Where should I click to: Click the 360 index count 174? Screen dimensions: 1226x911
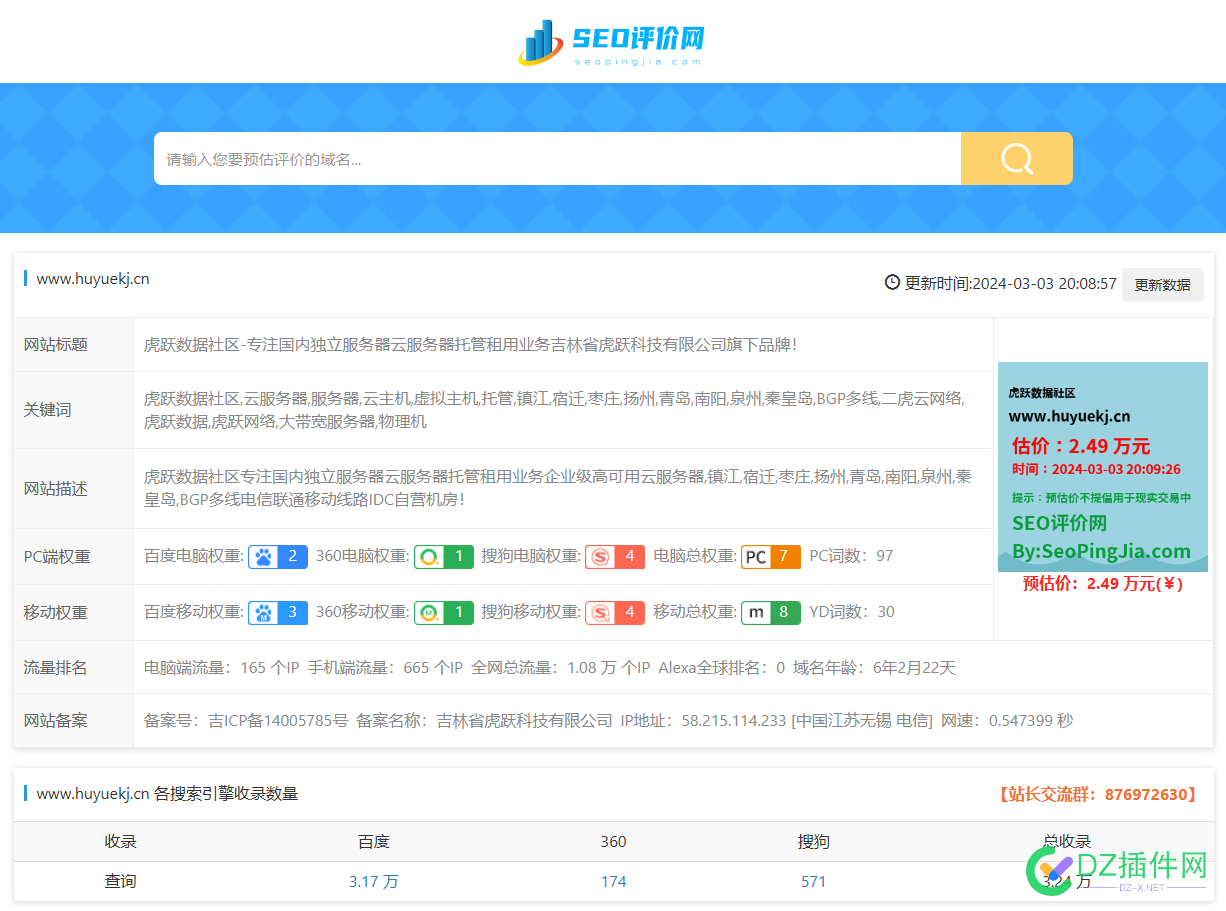[x=614, y=881]
